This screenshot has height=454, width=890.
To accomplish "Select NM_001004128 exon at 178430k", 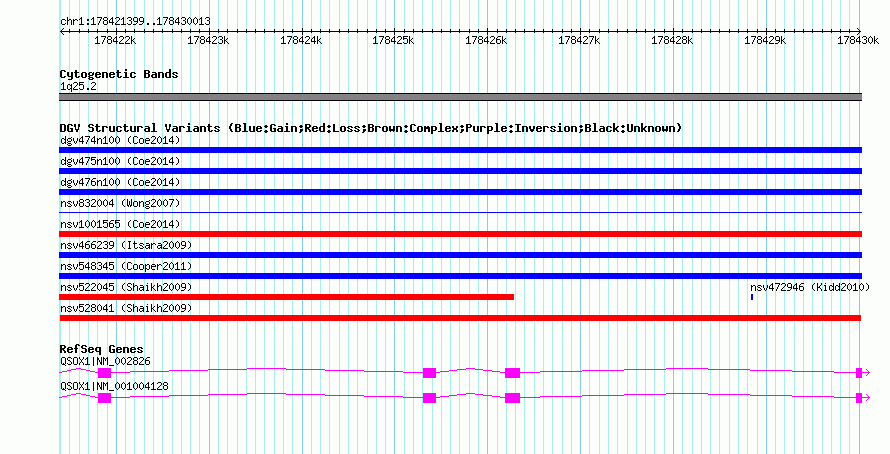I will (859, 398).
